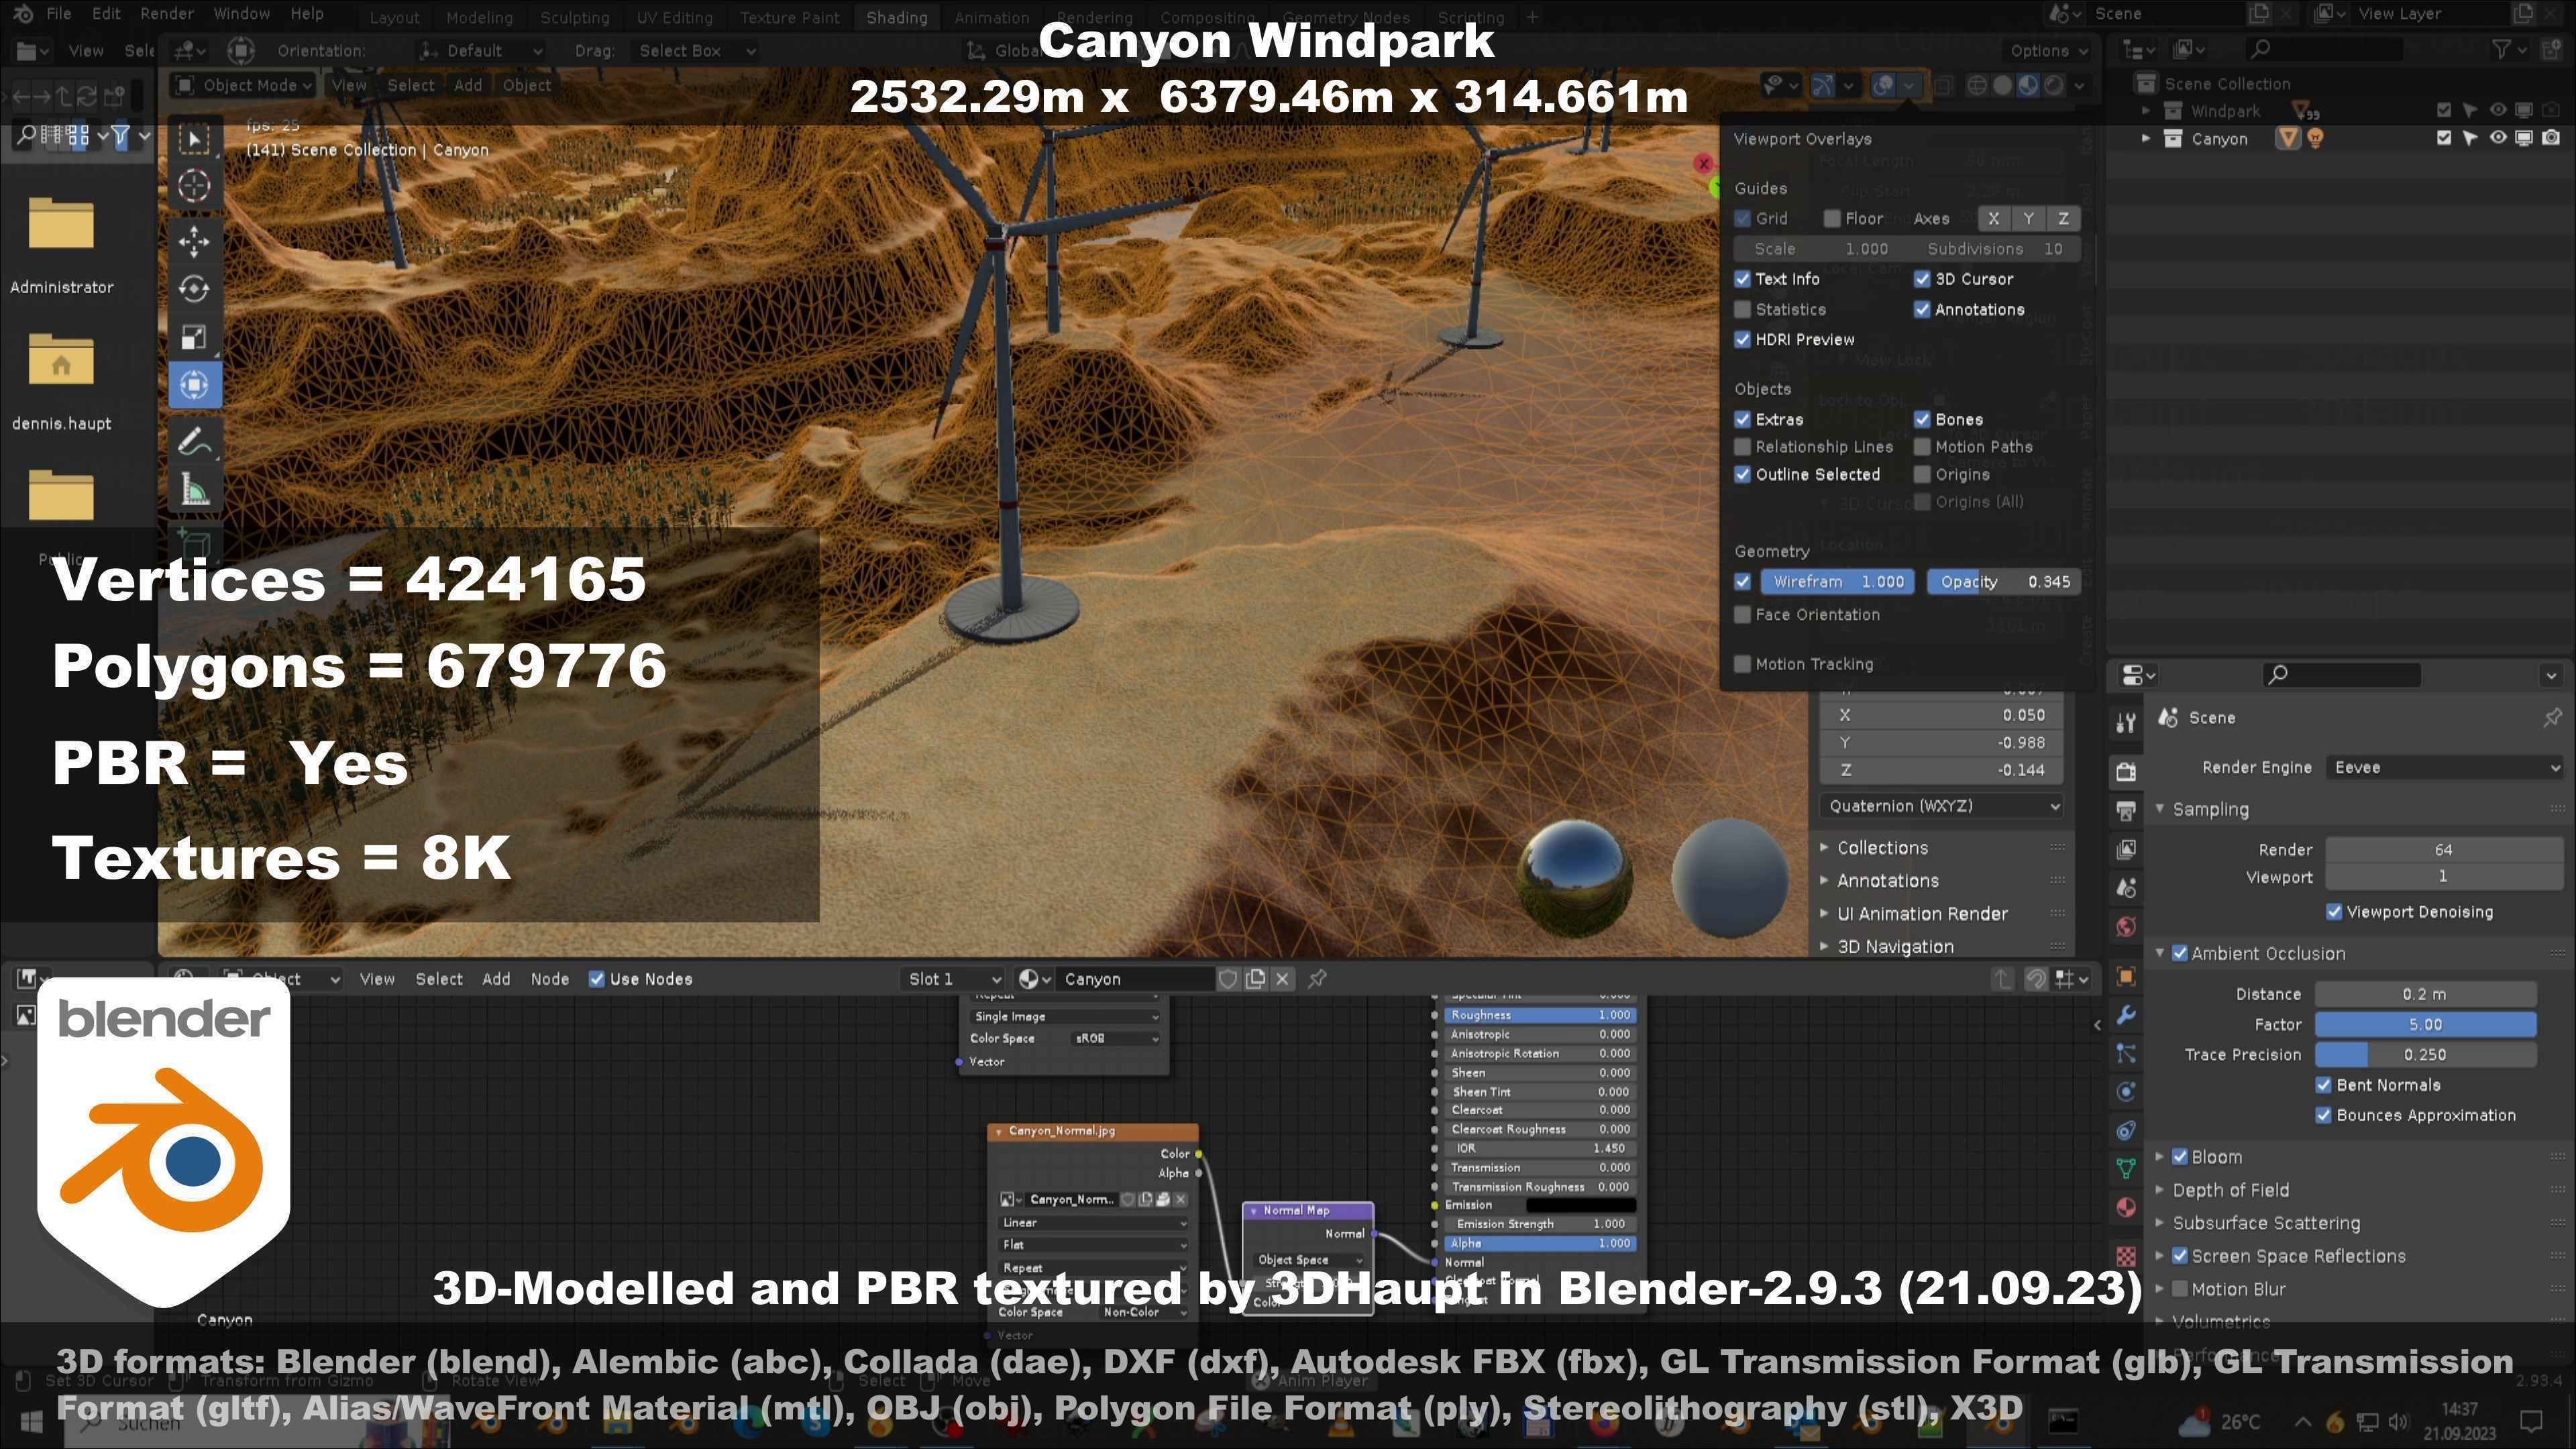Expand the Collections panel in sidebar
Image resolution: width=2576 pixels, height=1449 pixels.
(1882, 848)
